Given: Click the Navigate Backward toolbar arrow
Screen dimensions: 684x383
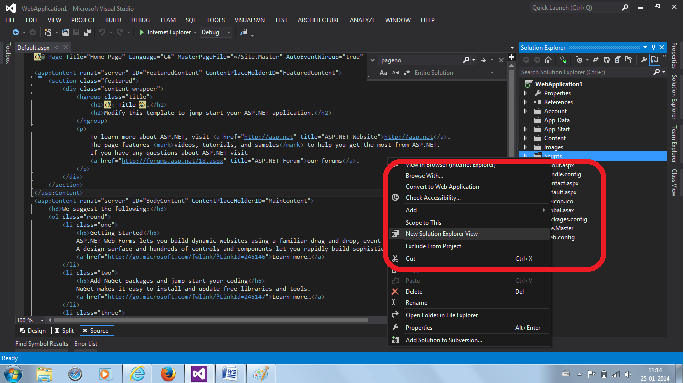Looking at the screenshot, I should pos(16,32).
